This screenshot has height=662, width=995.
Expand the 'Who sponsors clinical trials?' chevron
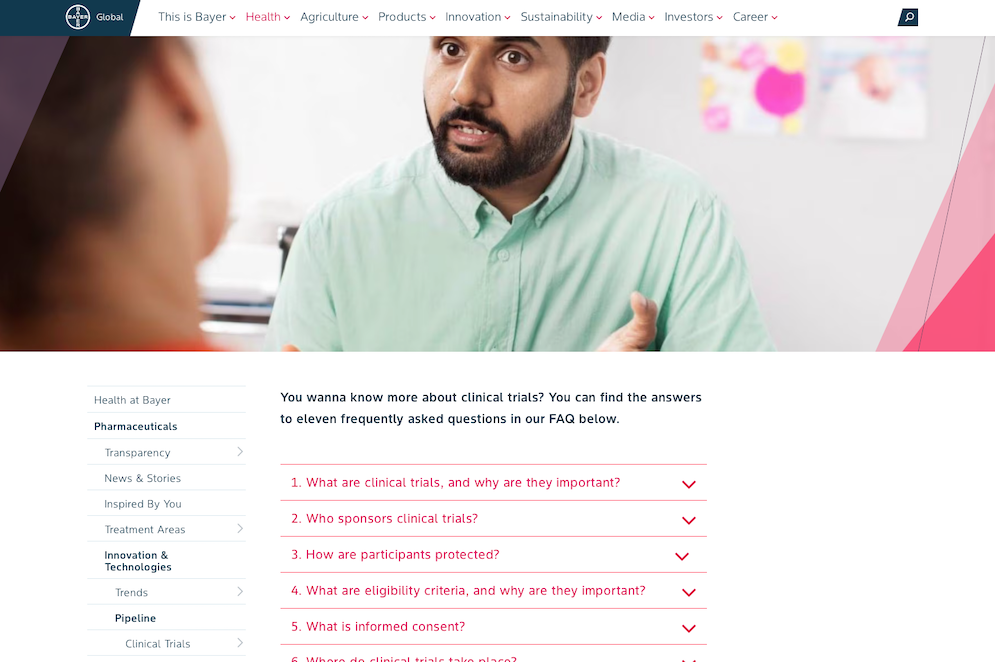pyautogui.click(x=689, y=520)
